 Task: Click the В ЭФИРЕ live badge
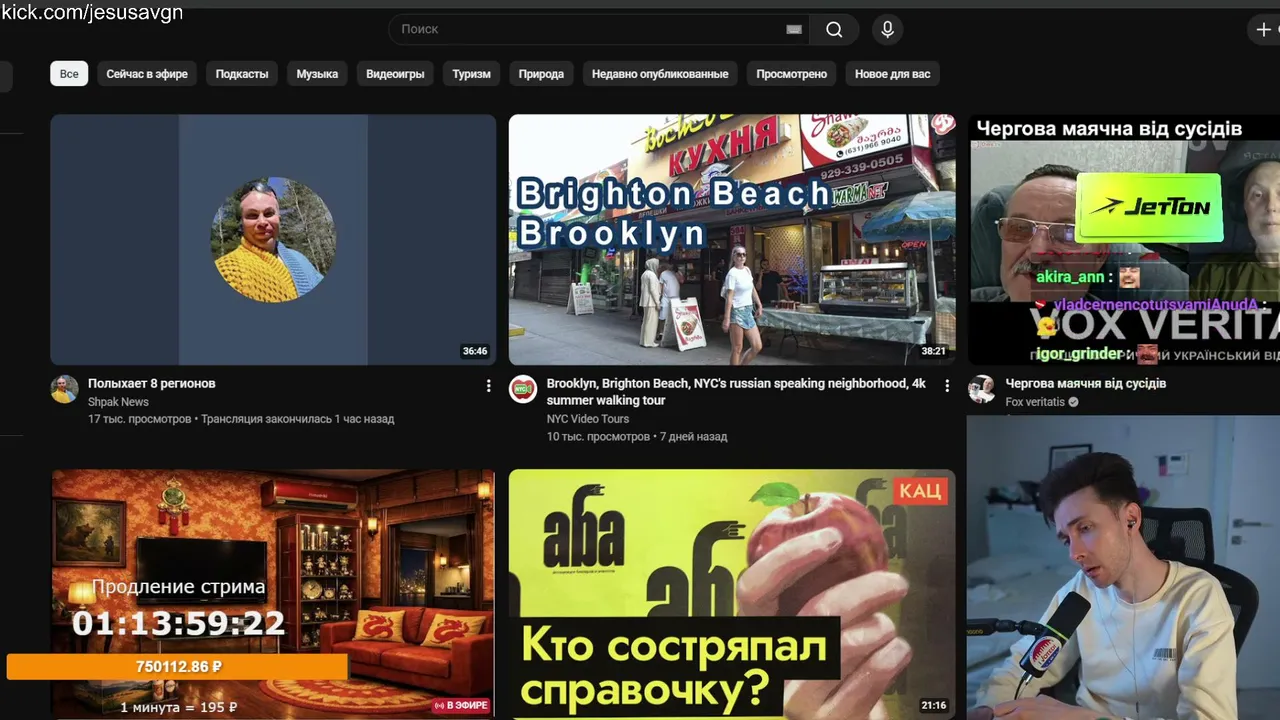pos(461,706)
